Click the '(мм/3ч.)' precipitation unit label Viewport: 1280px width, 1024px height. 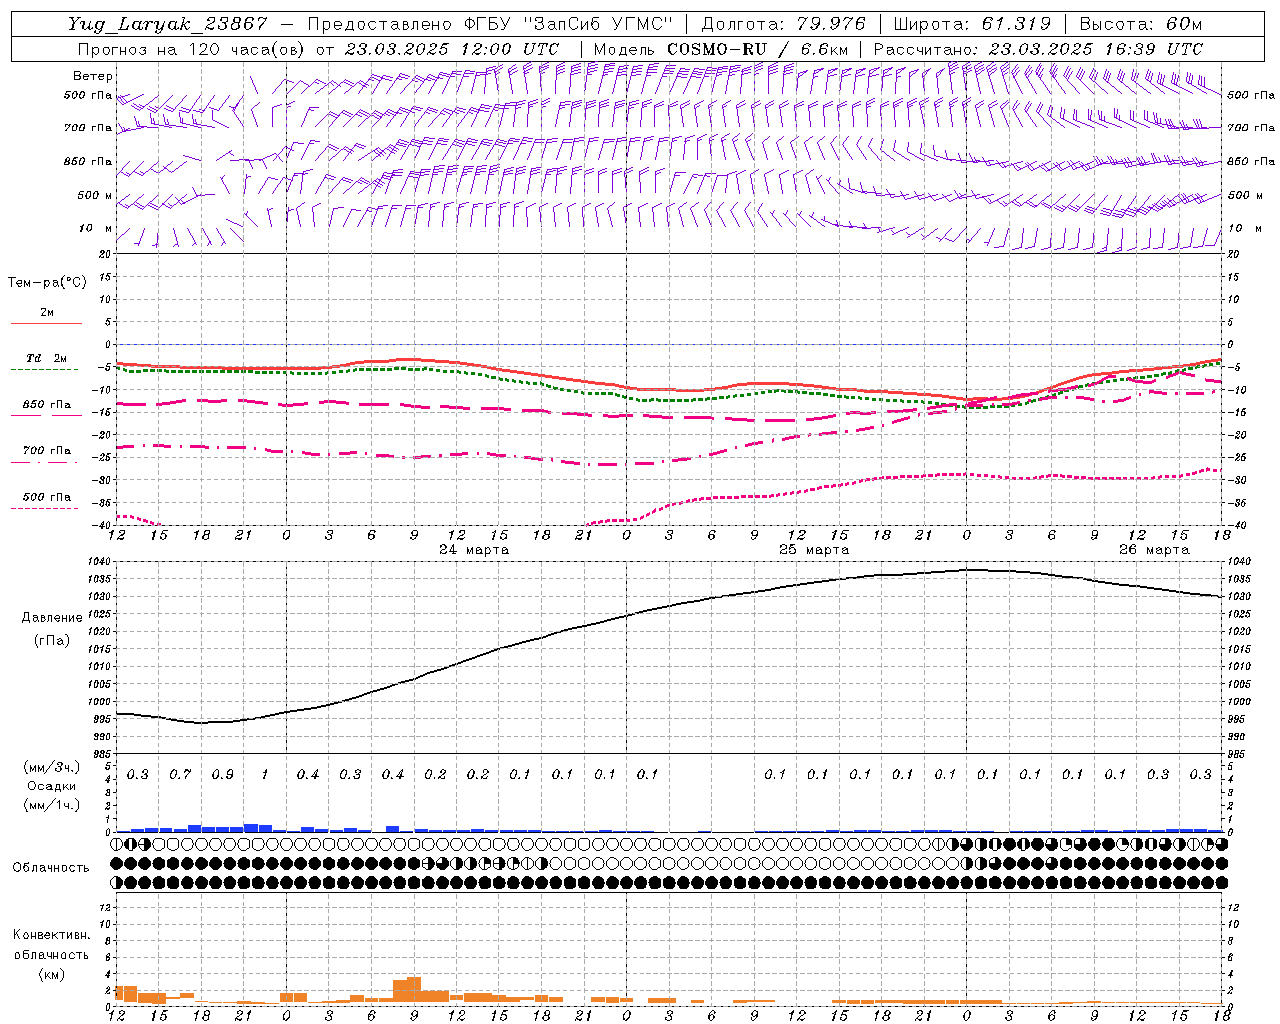point(51,767)
